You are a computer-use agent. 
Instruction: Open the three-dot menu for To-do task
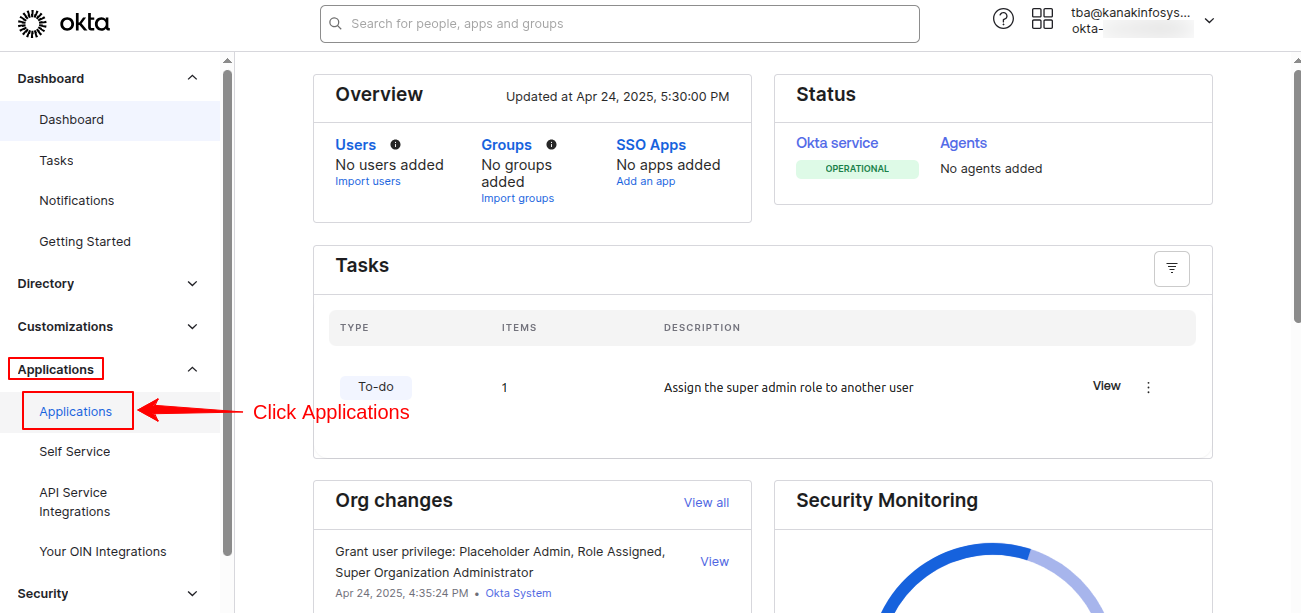1148,388
